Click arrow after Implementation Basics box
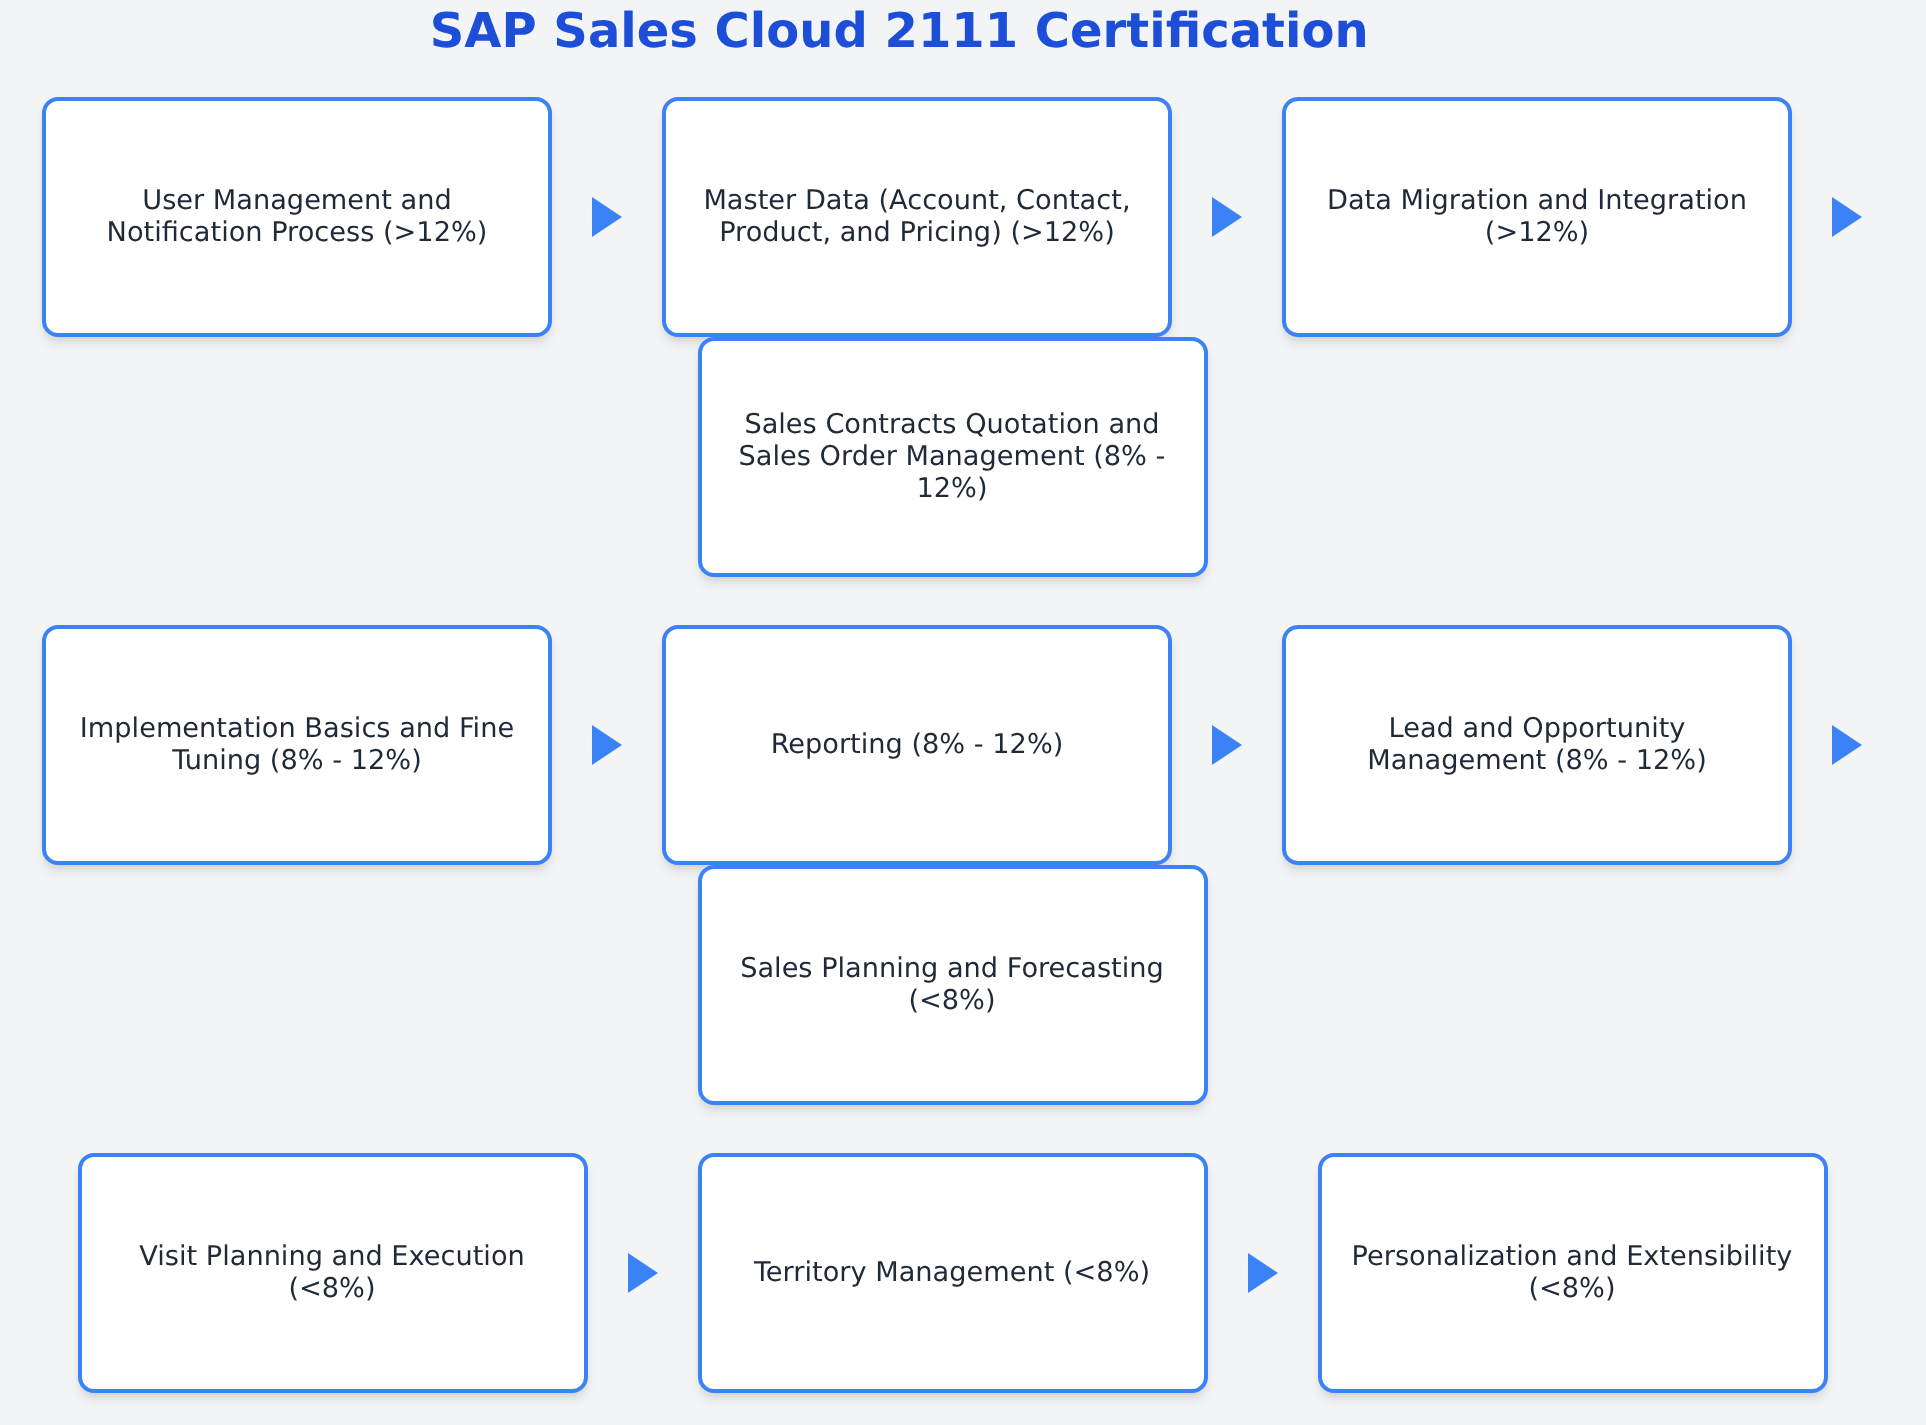 coord(605,745)
